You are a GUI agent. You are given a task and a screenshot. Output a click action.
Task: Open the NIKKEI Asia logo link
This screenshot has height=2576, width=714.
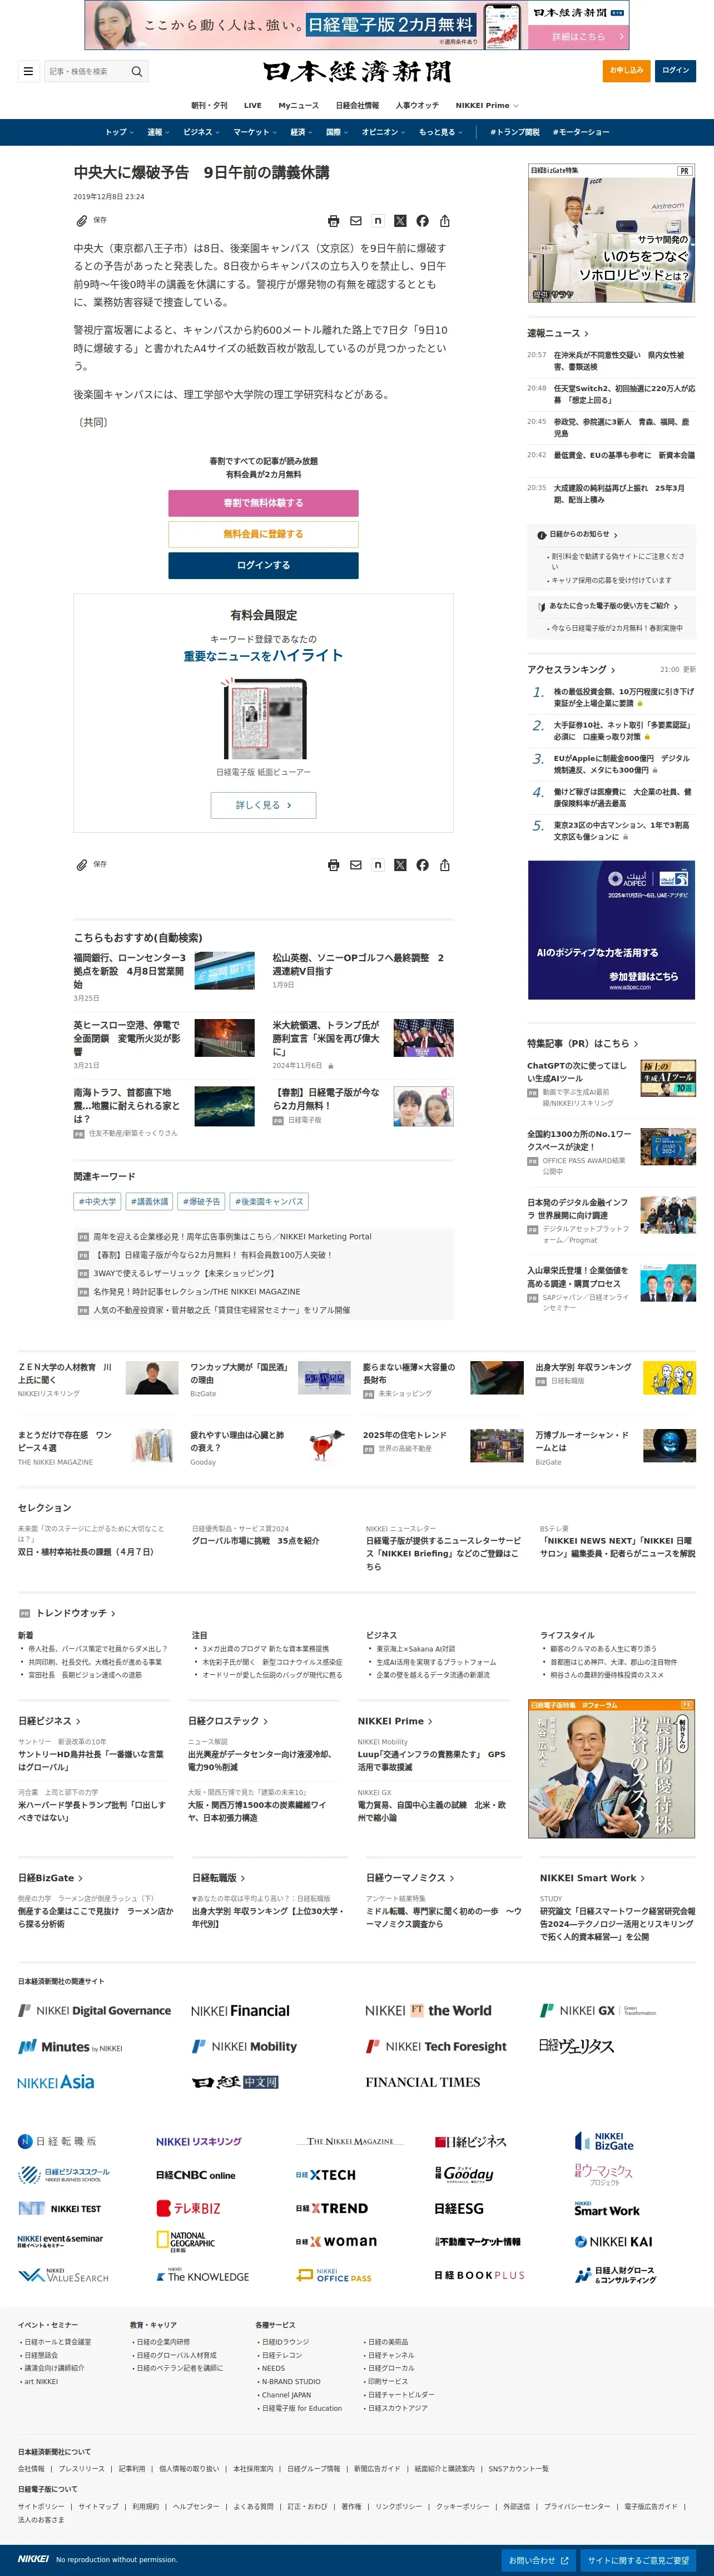tap(56, 2082)
